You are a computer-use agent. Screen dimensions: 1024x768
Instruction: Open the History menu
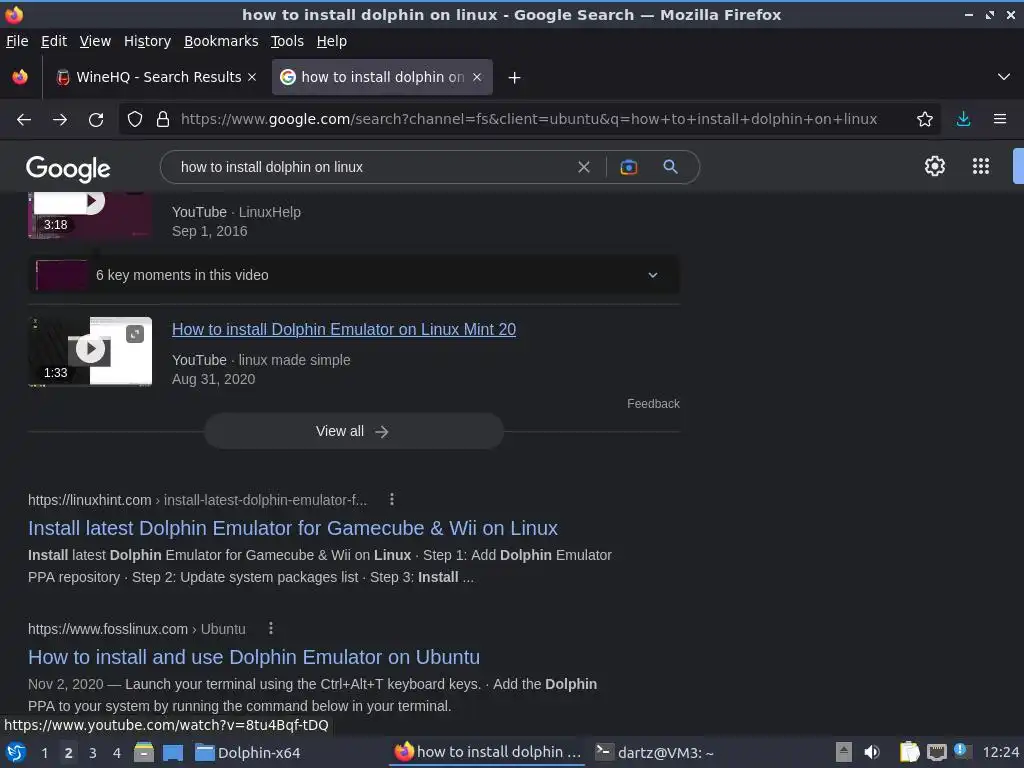pyautogui.click(x=148, y=41)
